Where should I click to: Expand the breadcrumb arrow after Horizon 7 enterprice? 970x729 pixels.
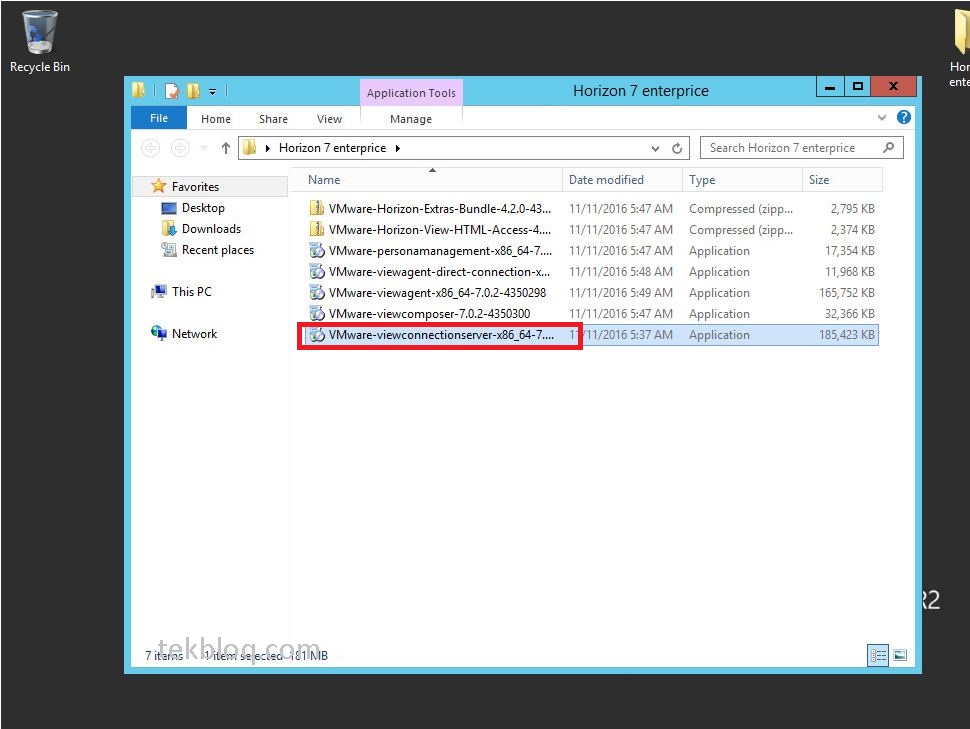tap(398, 148)
